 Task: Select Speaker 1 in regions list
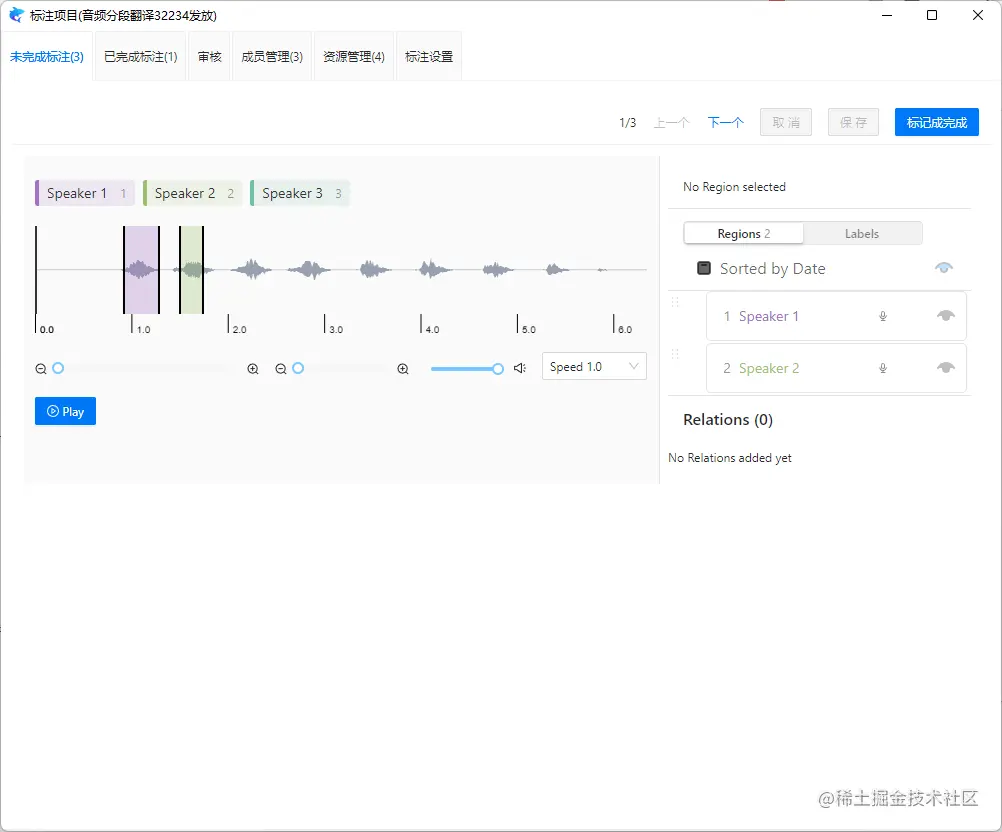pyautogui.click(x=836, y=316)
